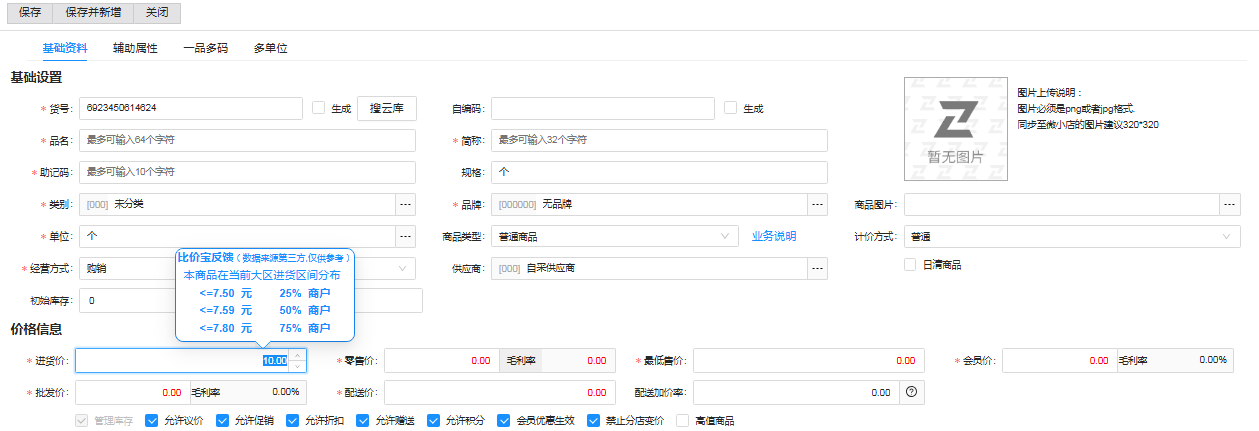Click the 供应商 field showing 自采供应商
The height and width of the screenshot is (431, 1259).
(x=649, y=268)
